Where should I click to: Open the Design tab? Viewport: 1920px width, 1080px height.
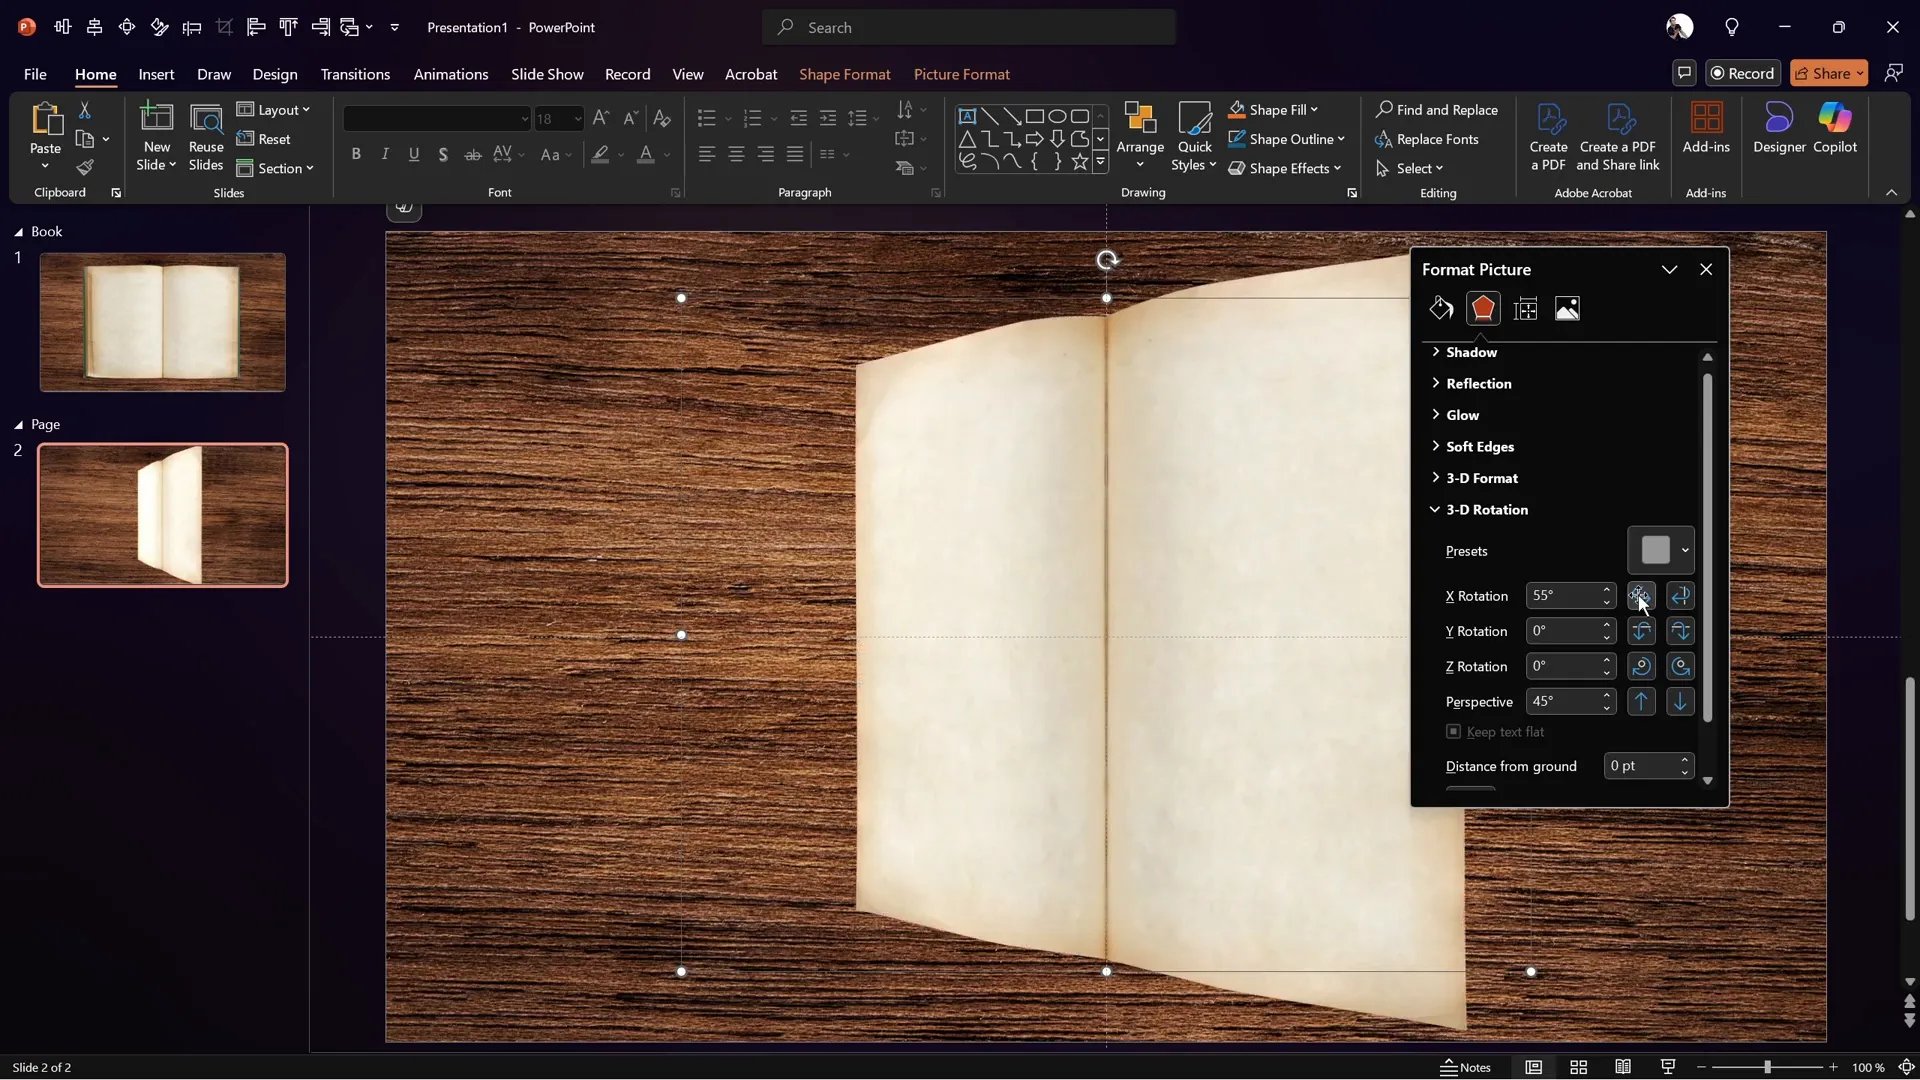(x=275, y=74)
